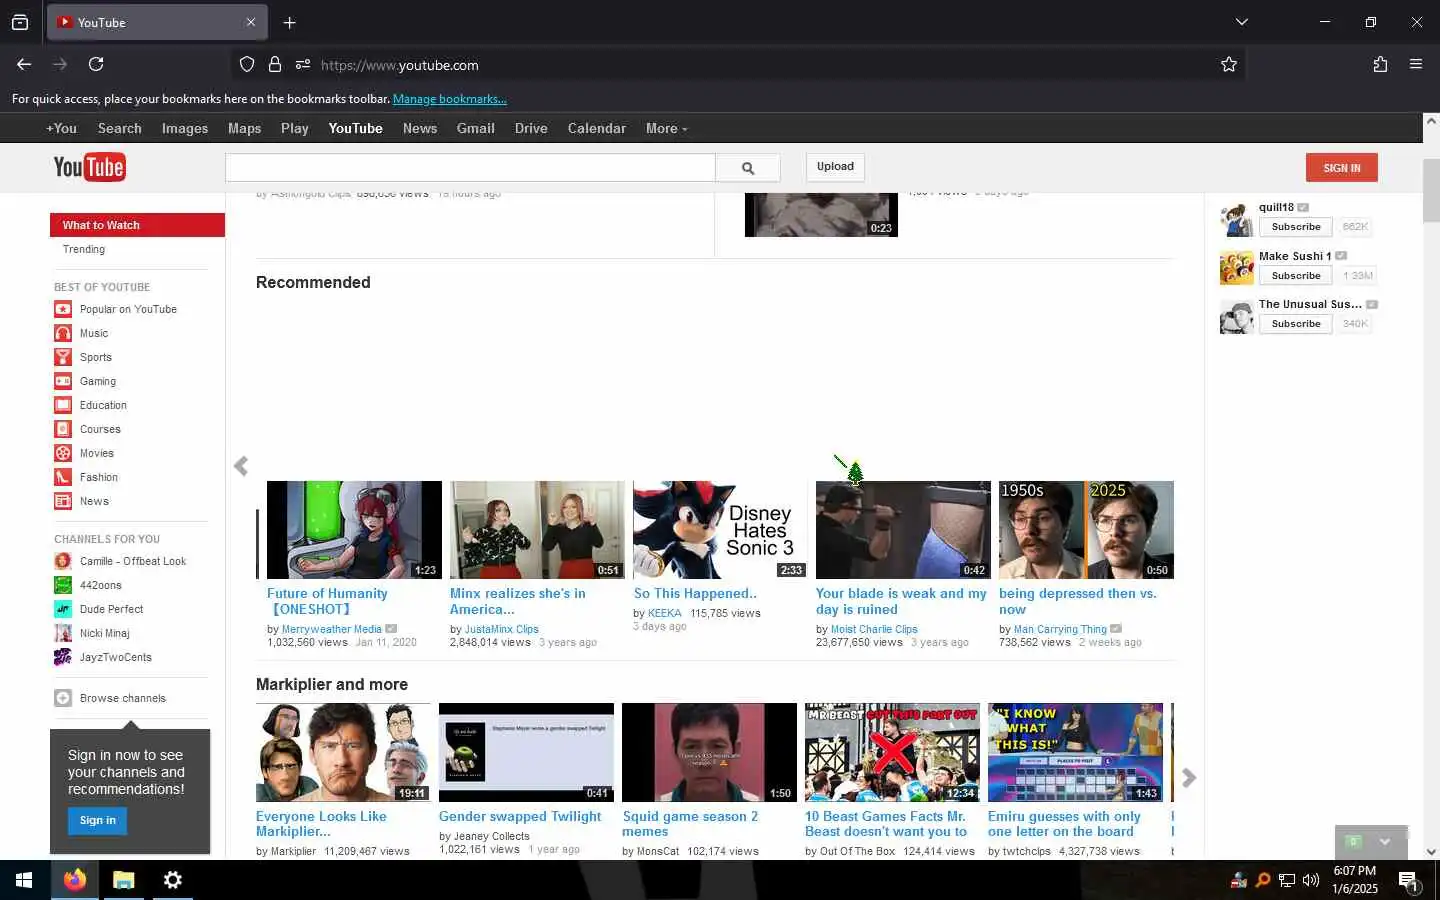Screen dimensions: 1440x900
Task: Open the Music category icon
Action: point(63,333)
